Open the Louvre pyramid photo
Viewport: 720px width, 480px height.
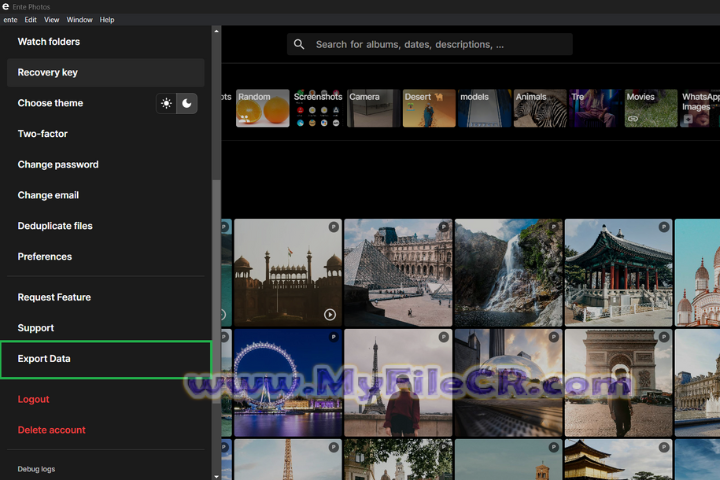pos(398,273)
